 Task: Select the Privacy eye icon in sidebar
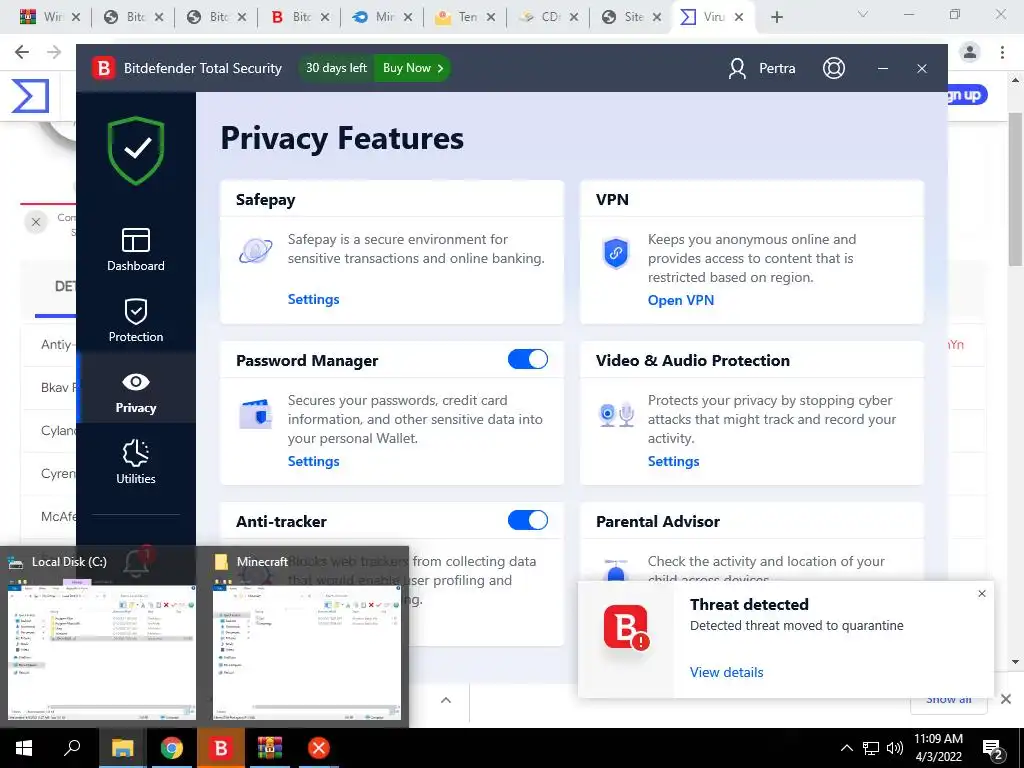pyautogui.click(x=136, y=382)
